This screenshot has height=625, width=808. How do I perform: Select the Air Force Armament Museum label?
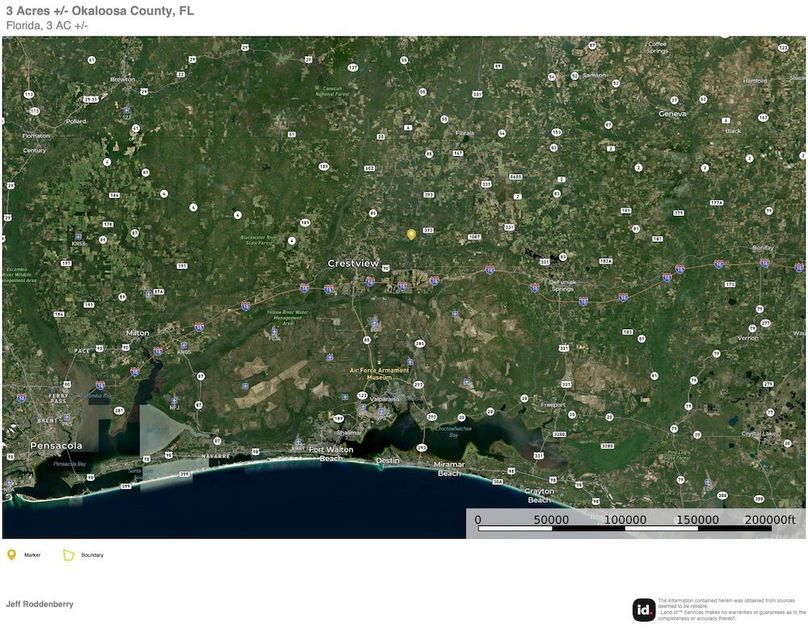380,370
